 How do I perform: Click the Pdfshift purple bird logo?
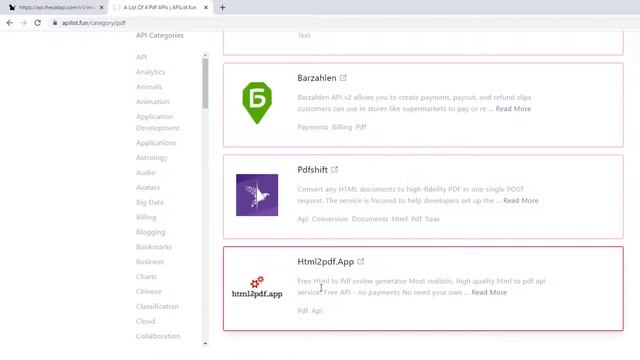click(x=257, y=195)
